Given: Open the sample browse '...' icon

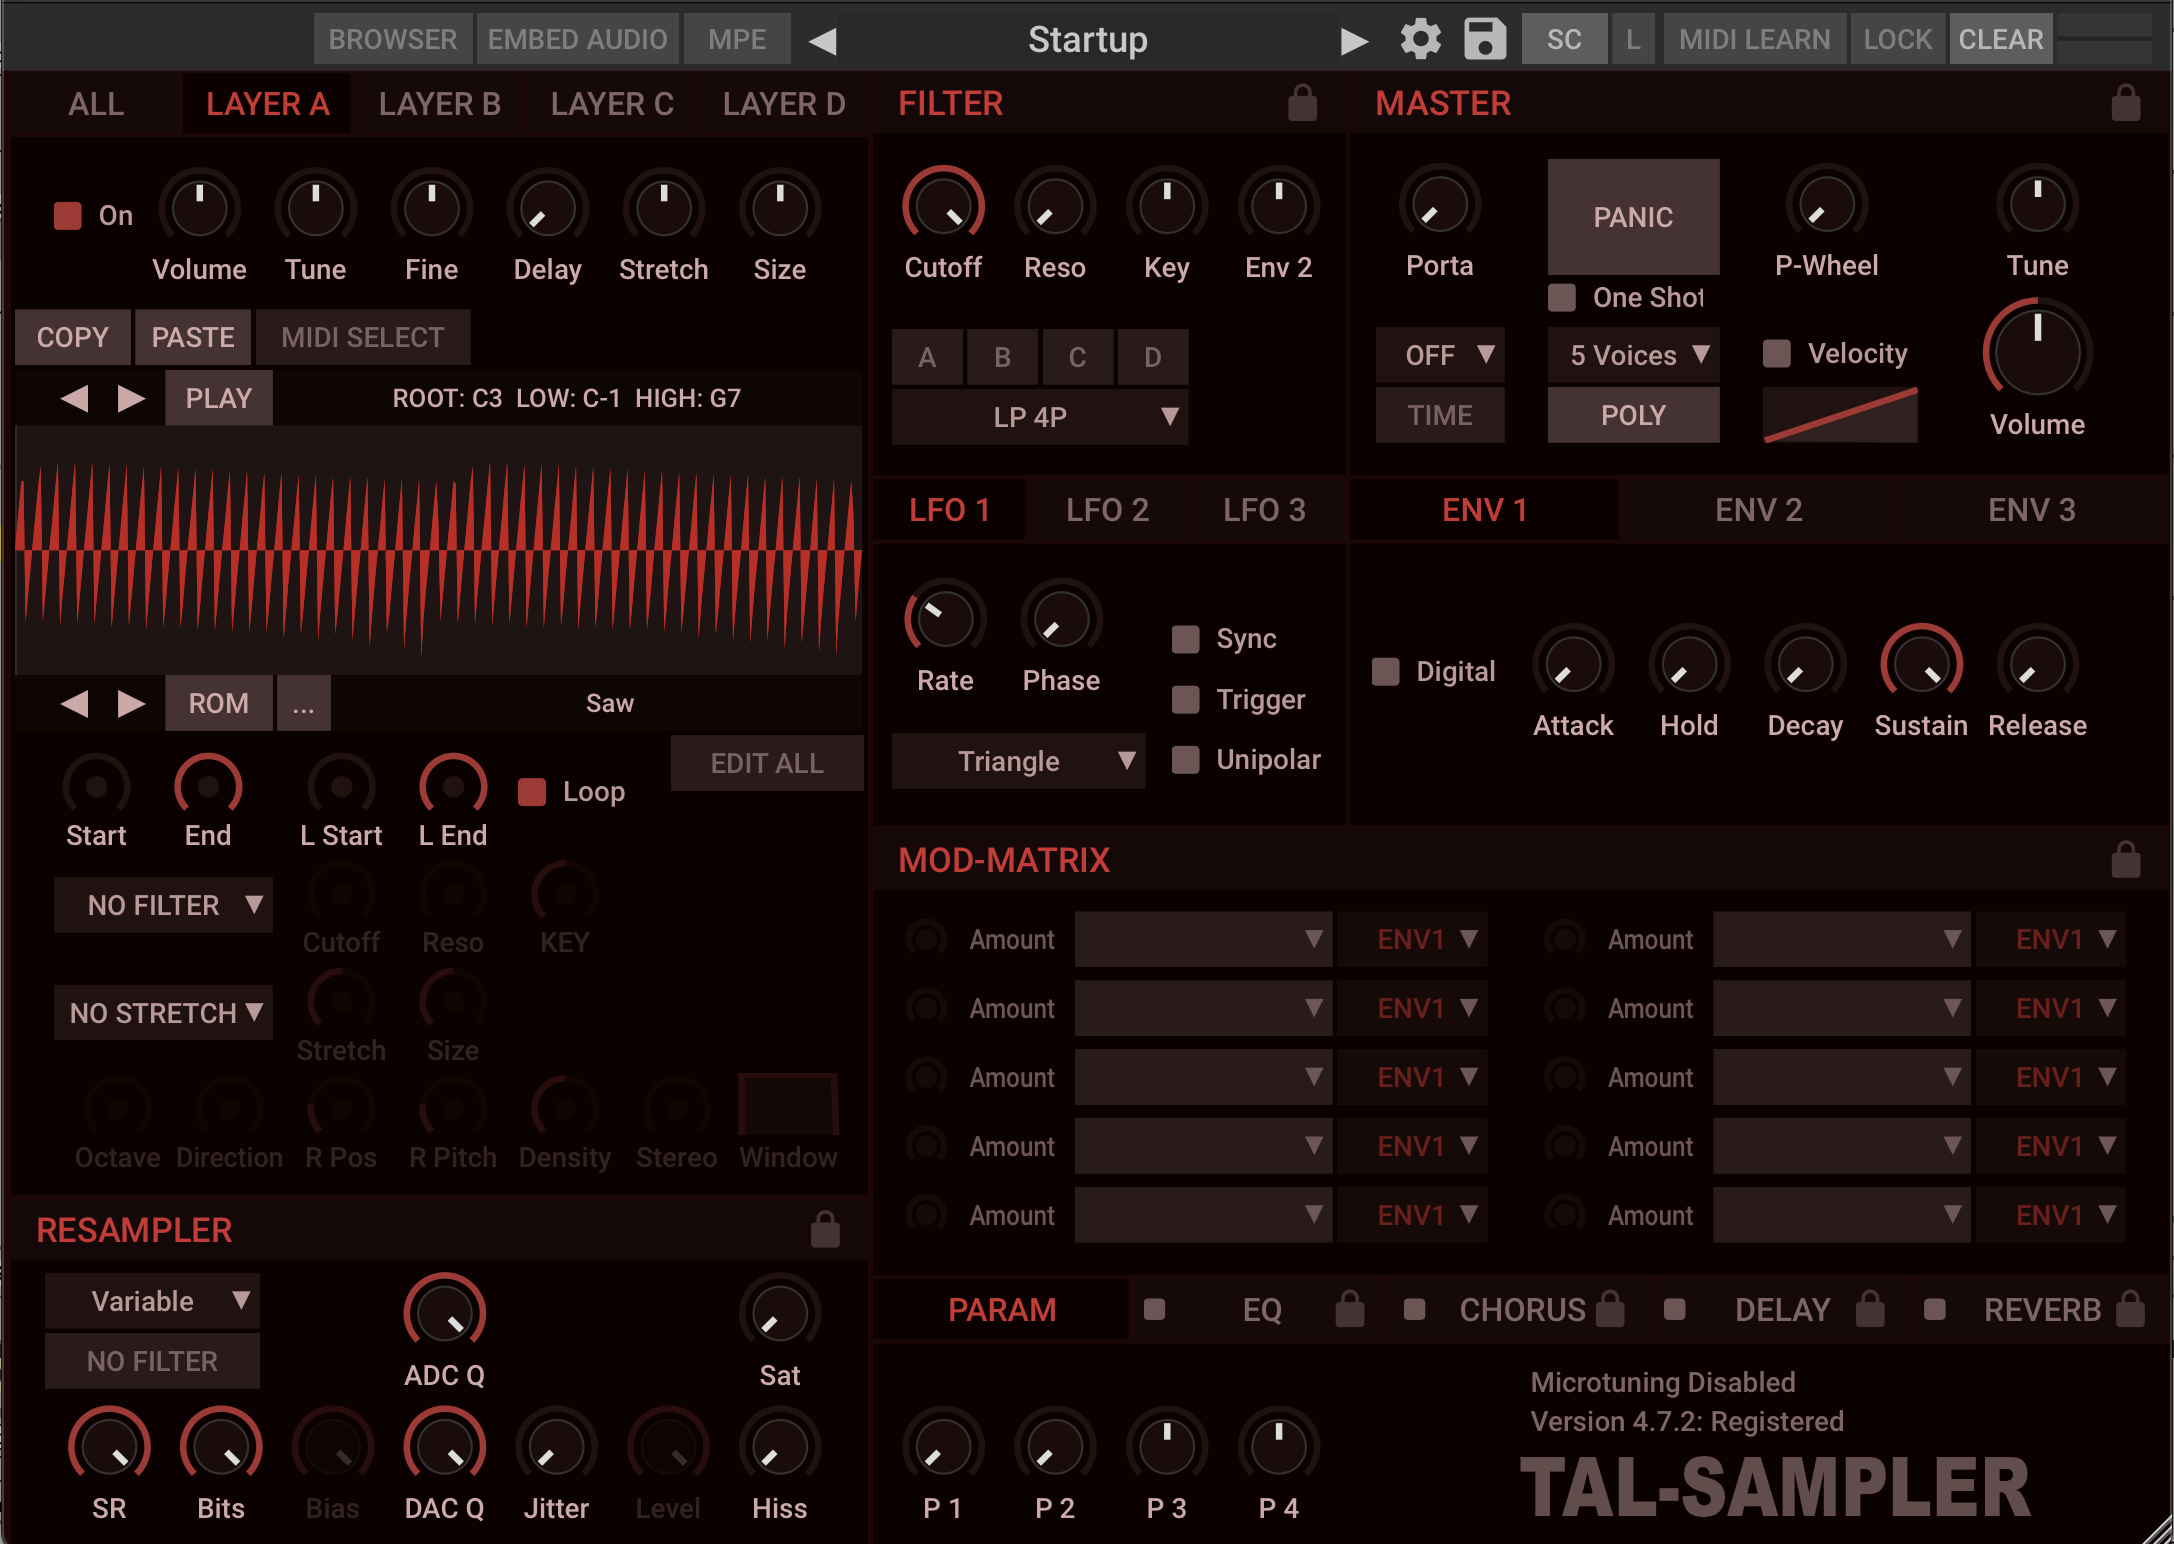Looking at the screenshot, I should [303, 703].
